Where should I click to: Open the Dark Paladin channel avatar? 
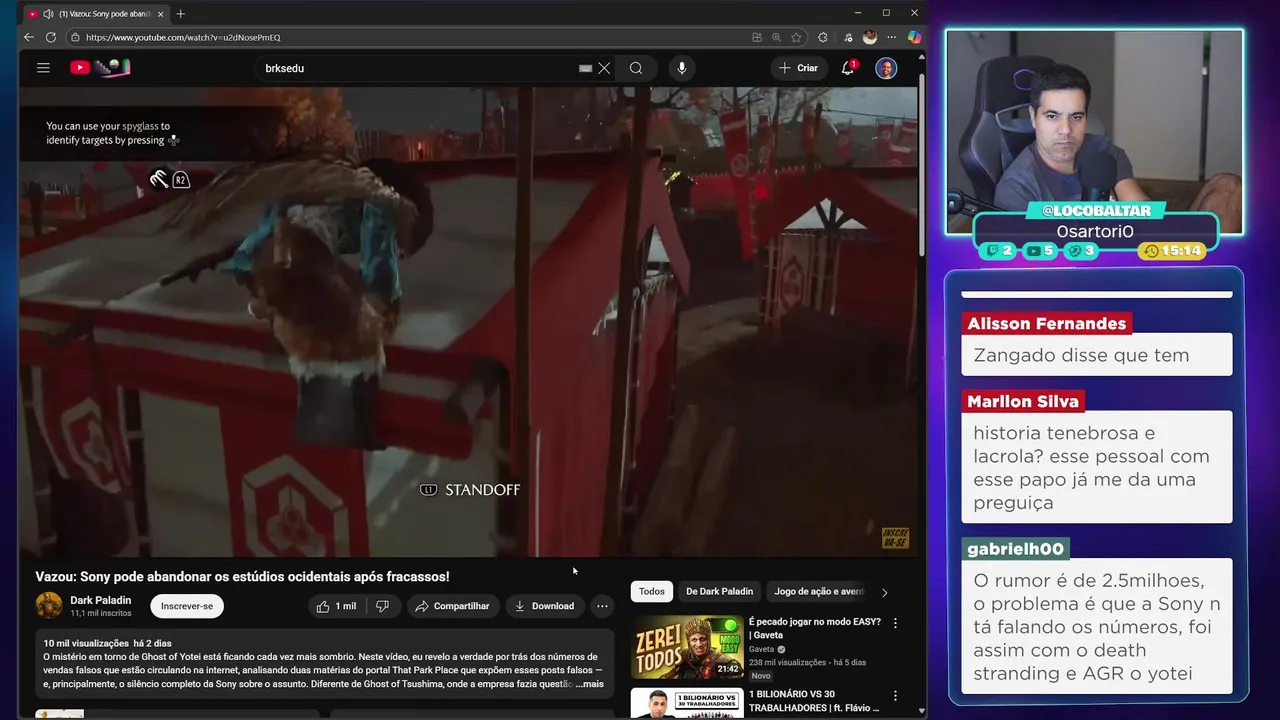49,605
